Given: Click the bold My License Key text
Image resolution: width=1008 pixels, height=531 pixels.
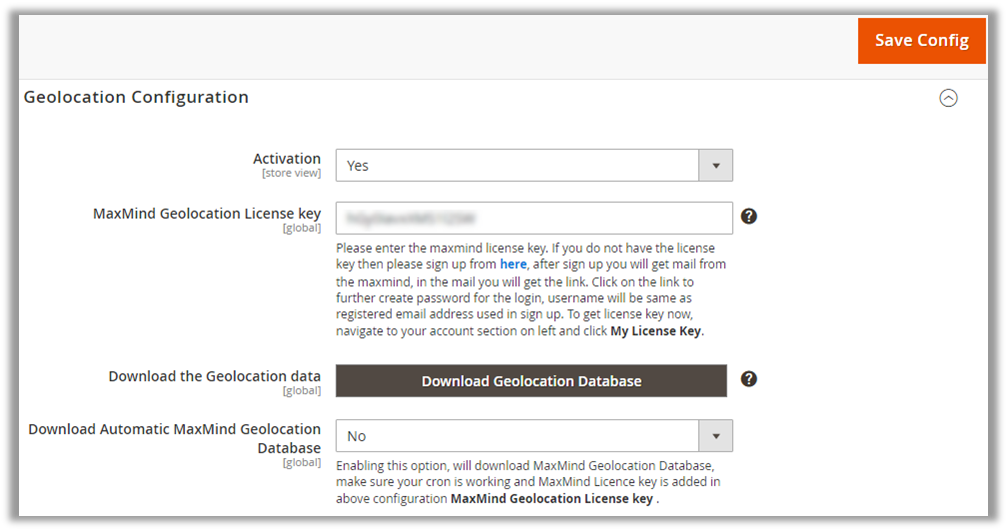Looking at the screenshot, I should (656, 331).
